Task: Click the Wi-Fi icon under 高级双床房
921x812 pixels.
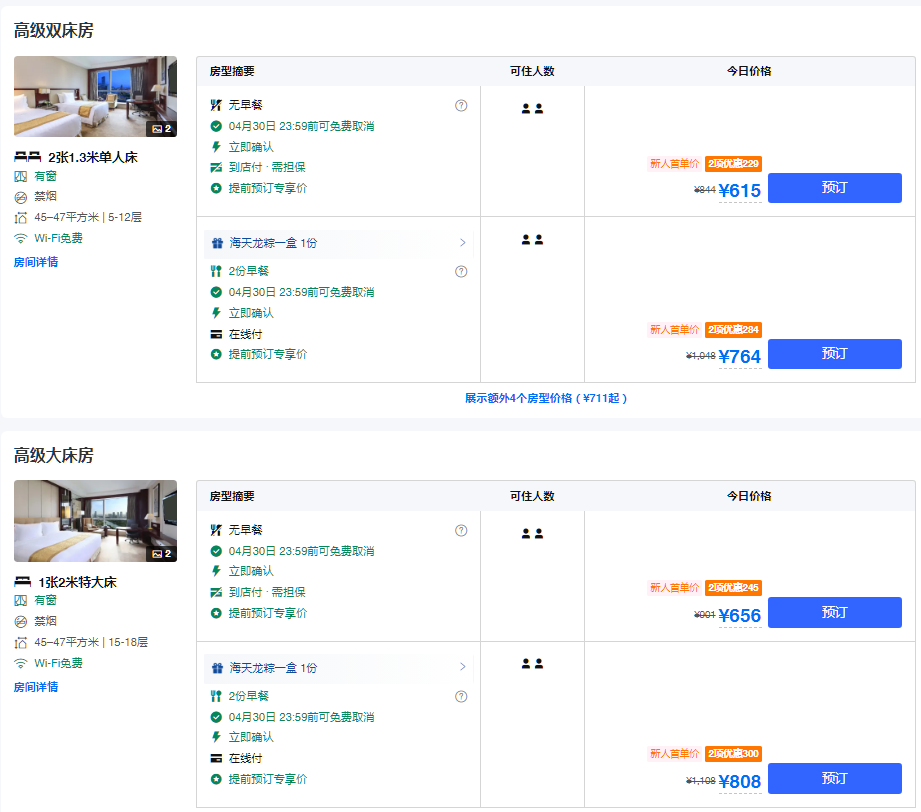Action: click(x=21, y=239)
